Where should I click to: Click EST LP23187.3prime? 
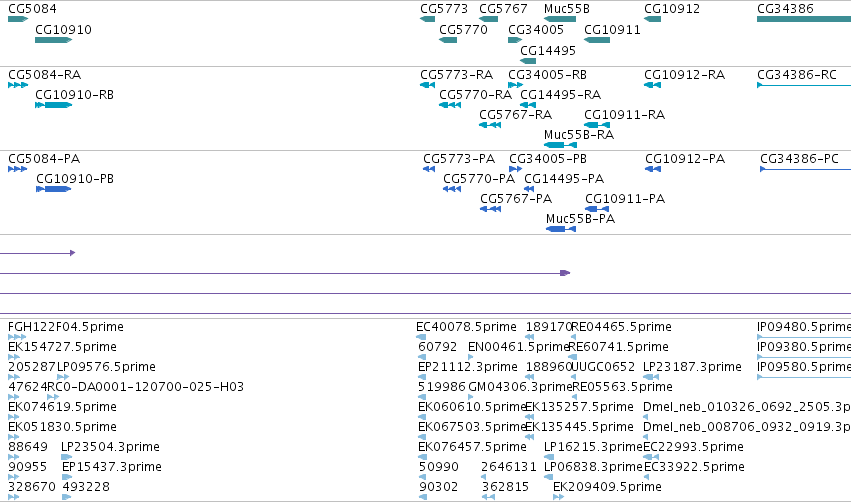coord(692,367)
